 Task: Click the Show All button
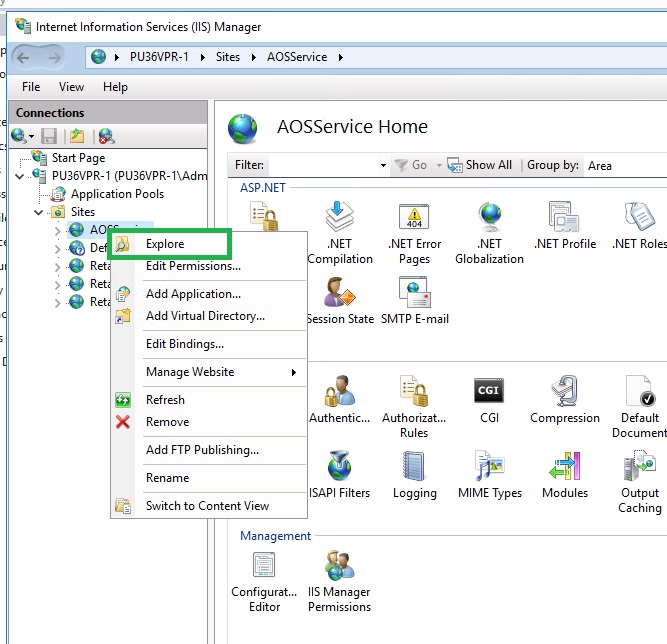pyautogui.click(x=480, y=165)
